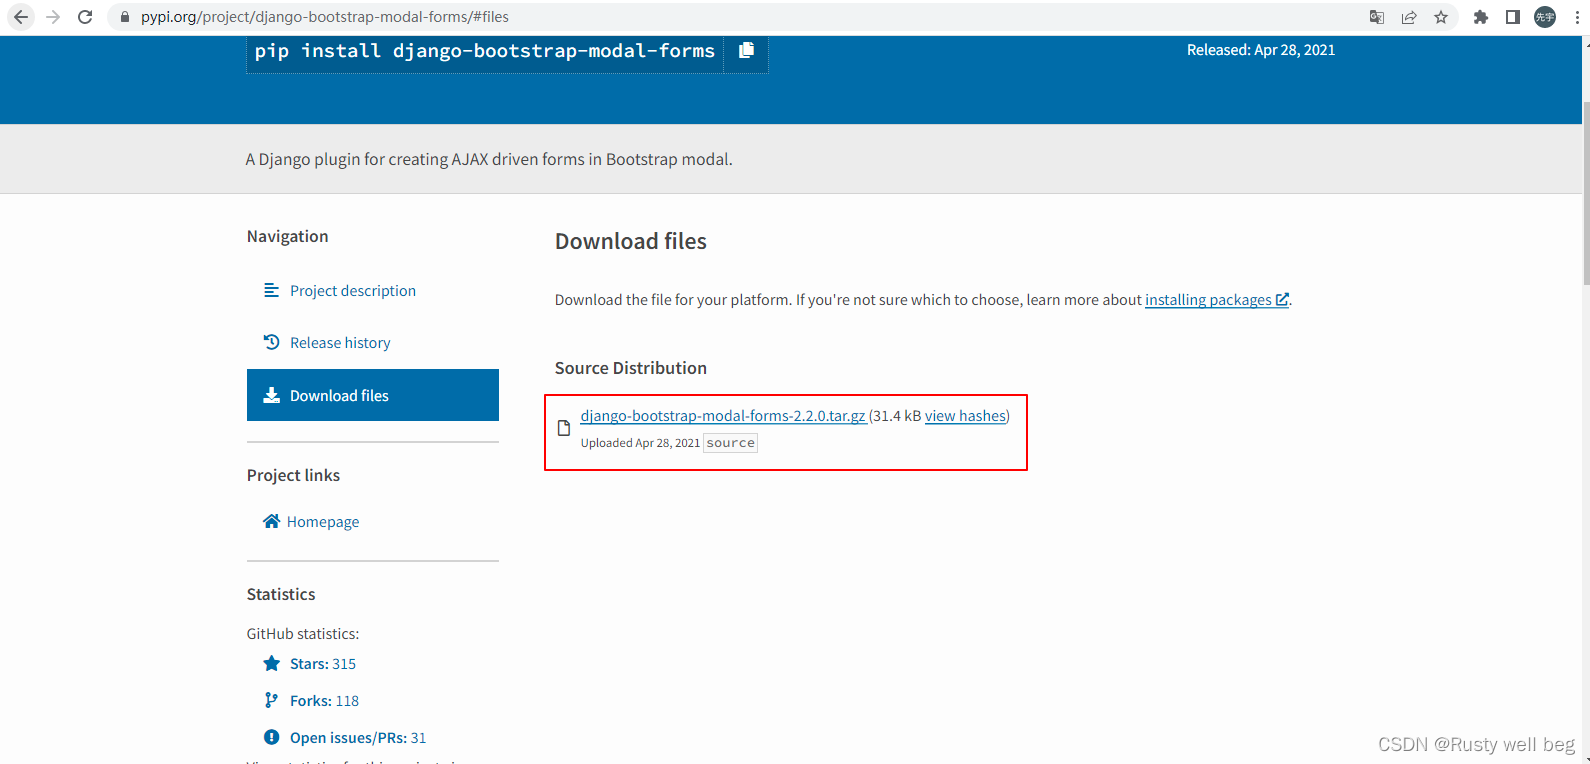
Task: Click the Download files heading
Action: (x=631, y=241)
